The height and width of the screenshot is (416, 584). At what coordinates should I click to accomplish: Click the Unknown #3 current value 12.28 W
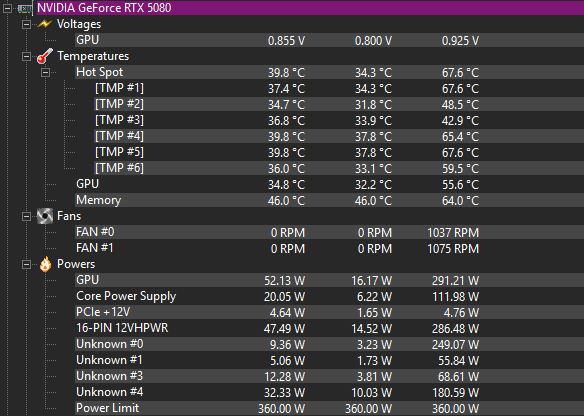click(285, 377)
